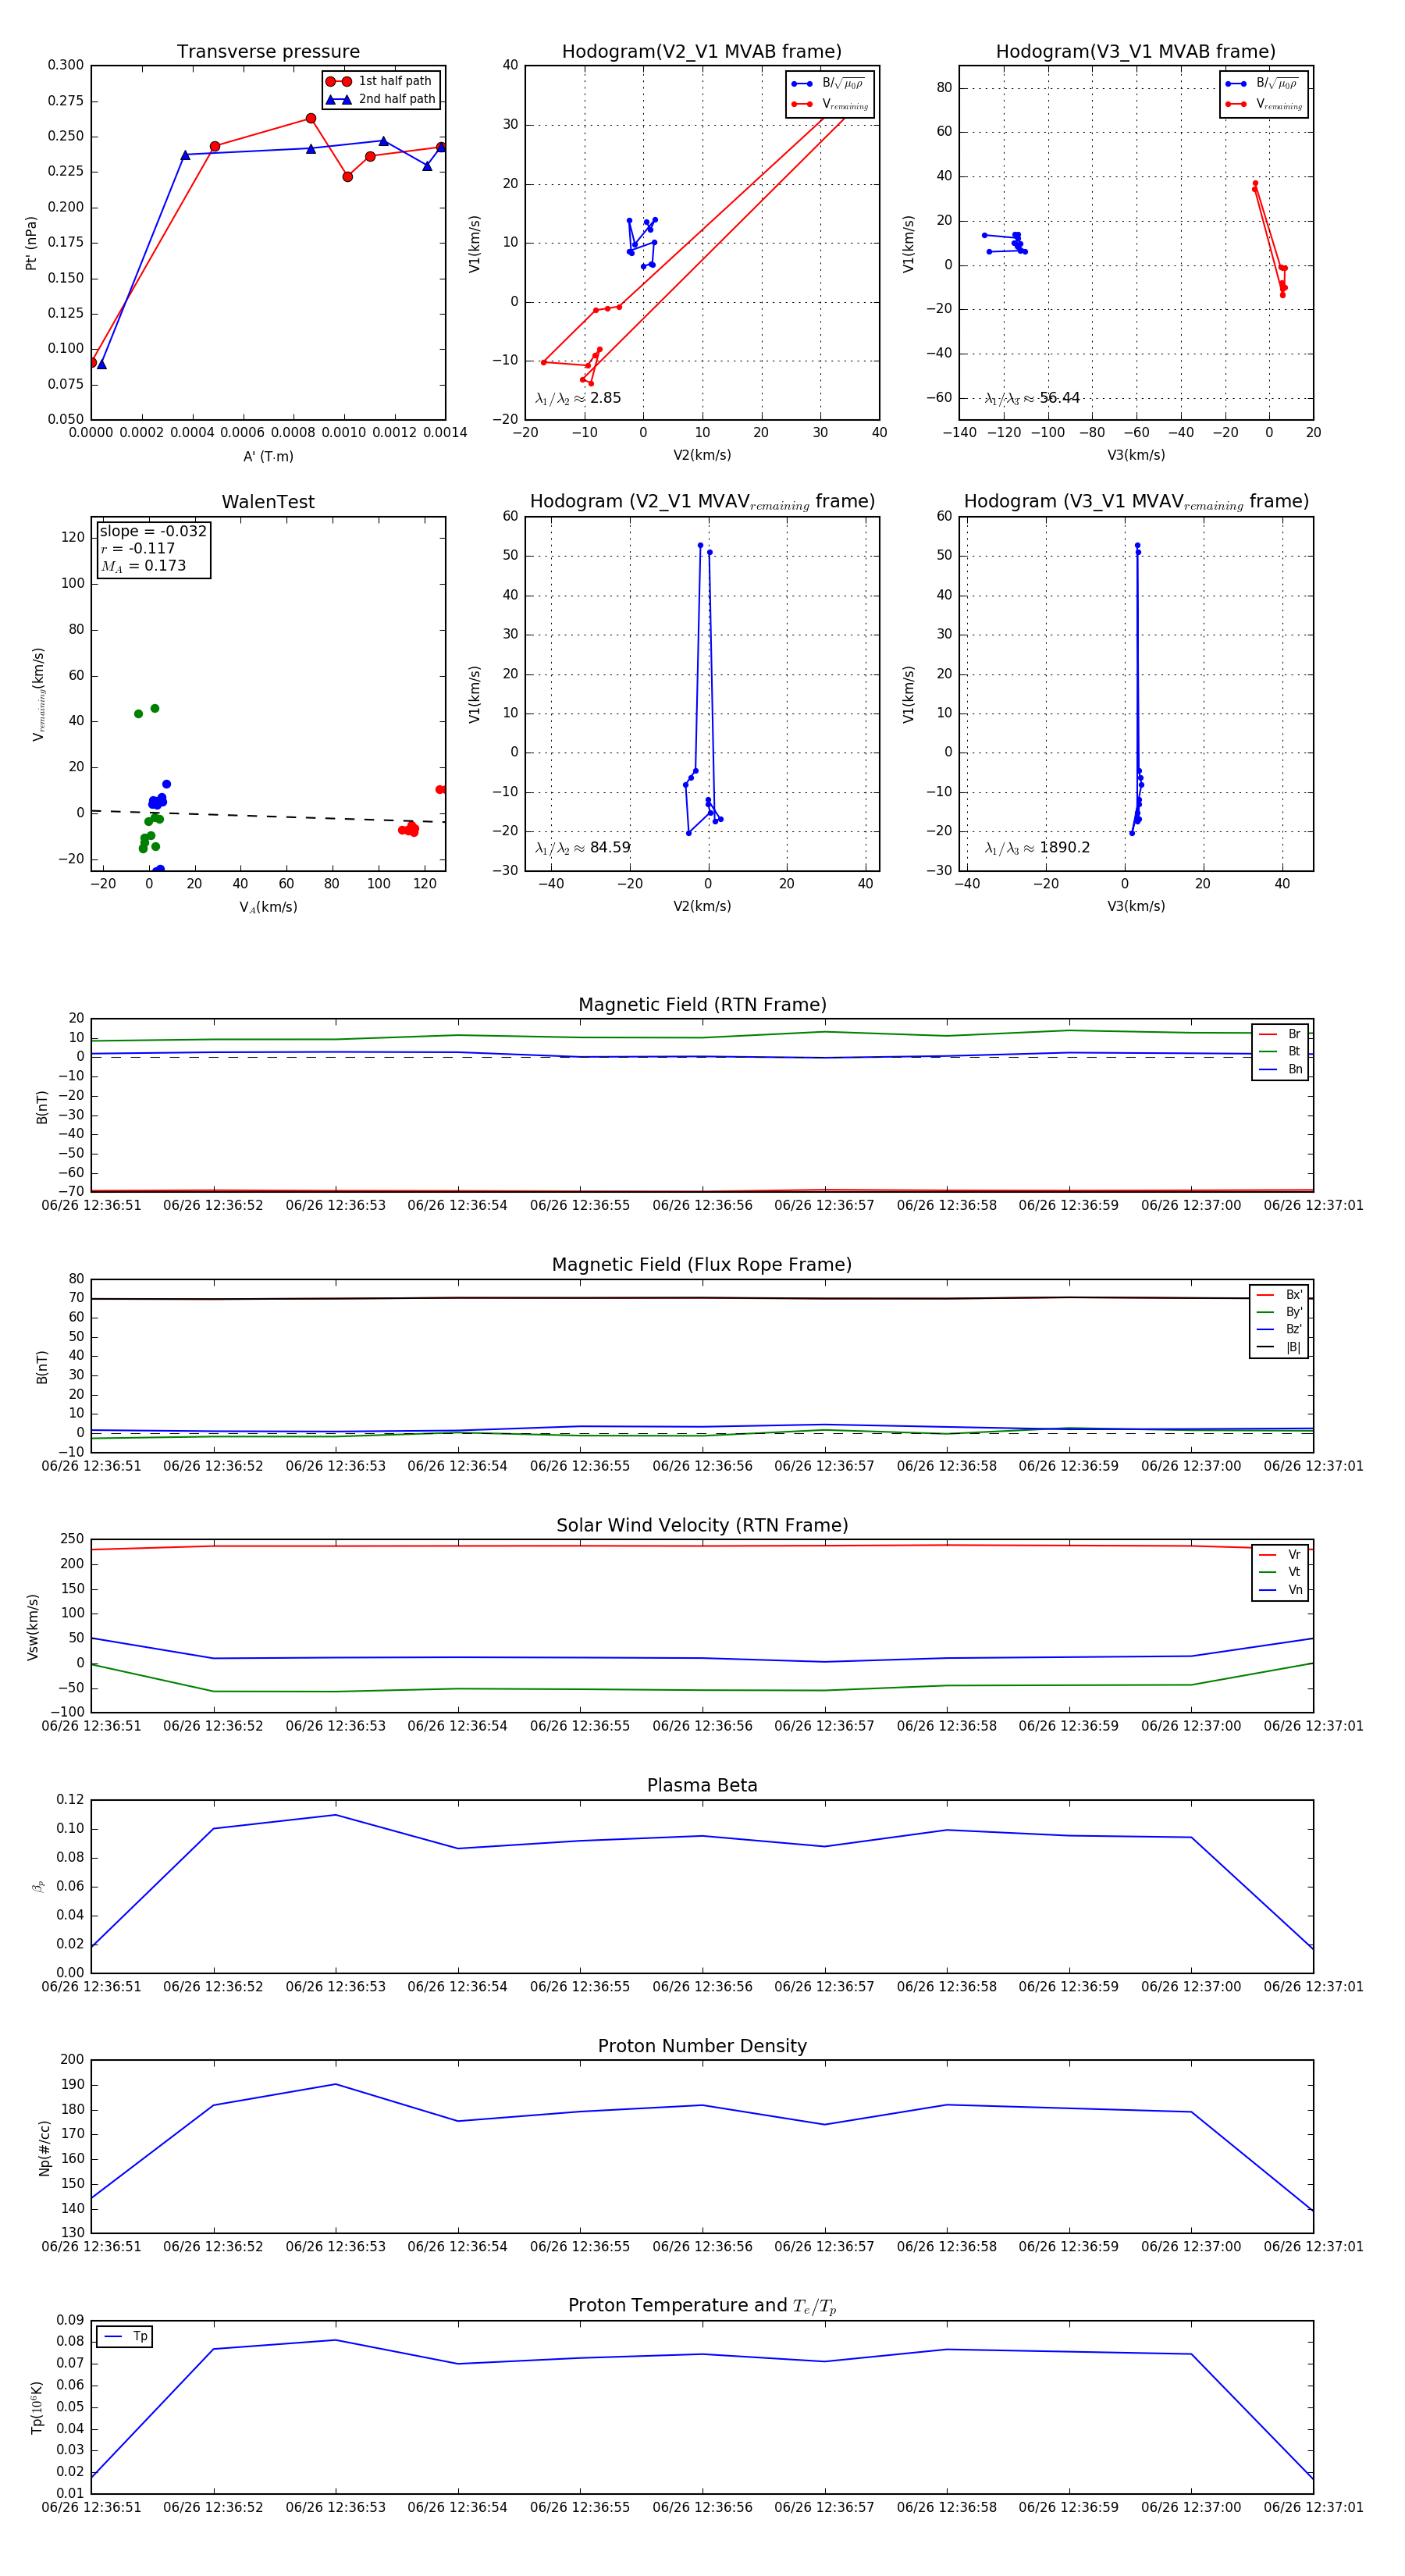Click the "Magnetic Field (Flux Rope Frame)" title
This screenshot has height=2576, width=1405.
pos(702,1265)
